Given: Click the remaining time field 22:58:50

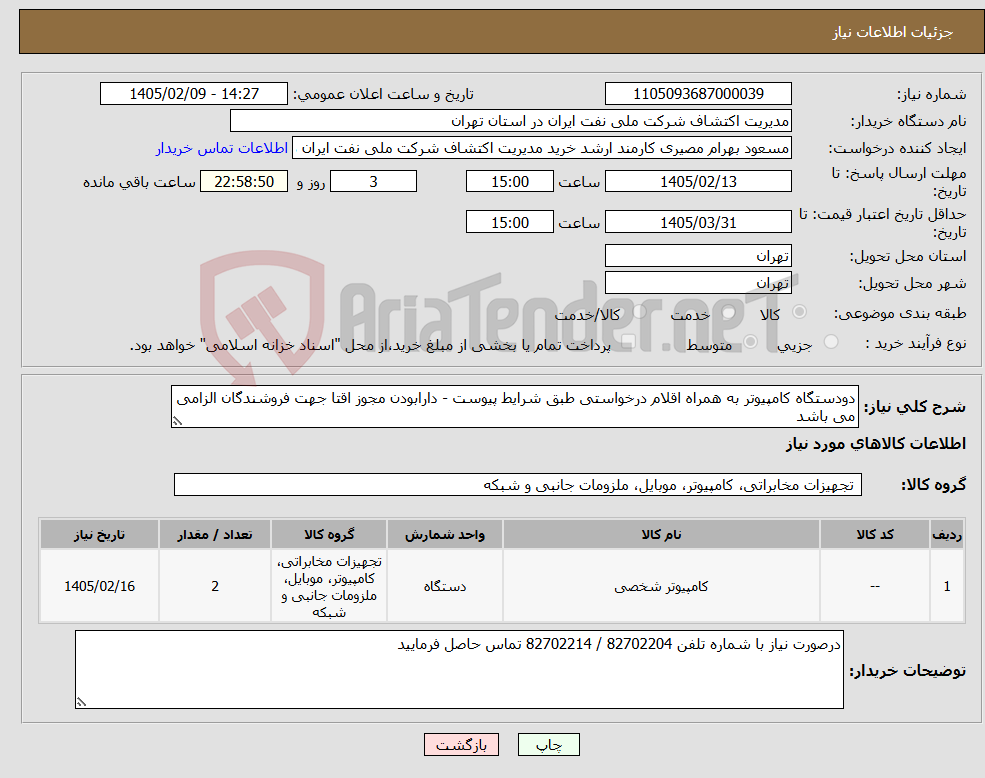Looking at the screenshot, I should coord(244,182).
